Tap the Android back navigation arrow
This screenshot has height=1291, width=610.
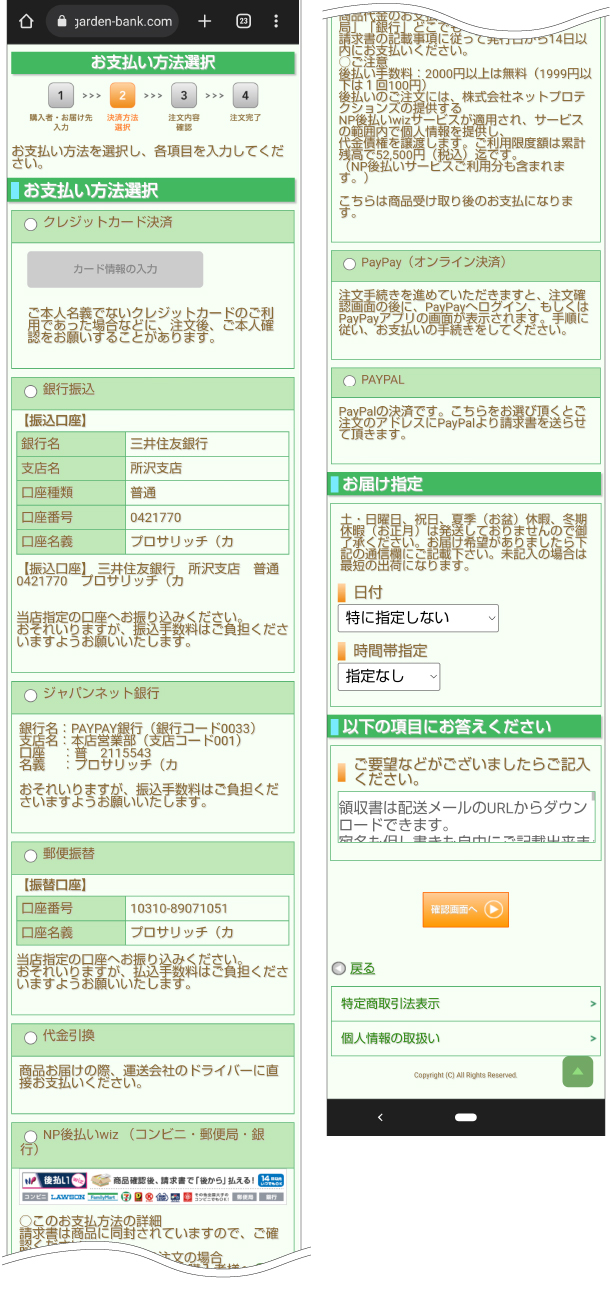[379, 1116]
